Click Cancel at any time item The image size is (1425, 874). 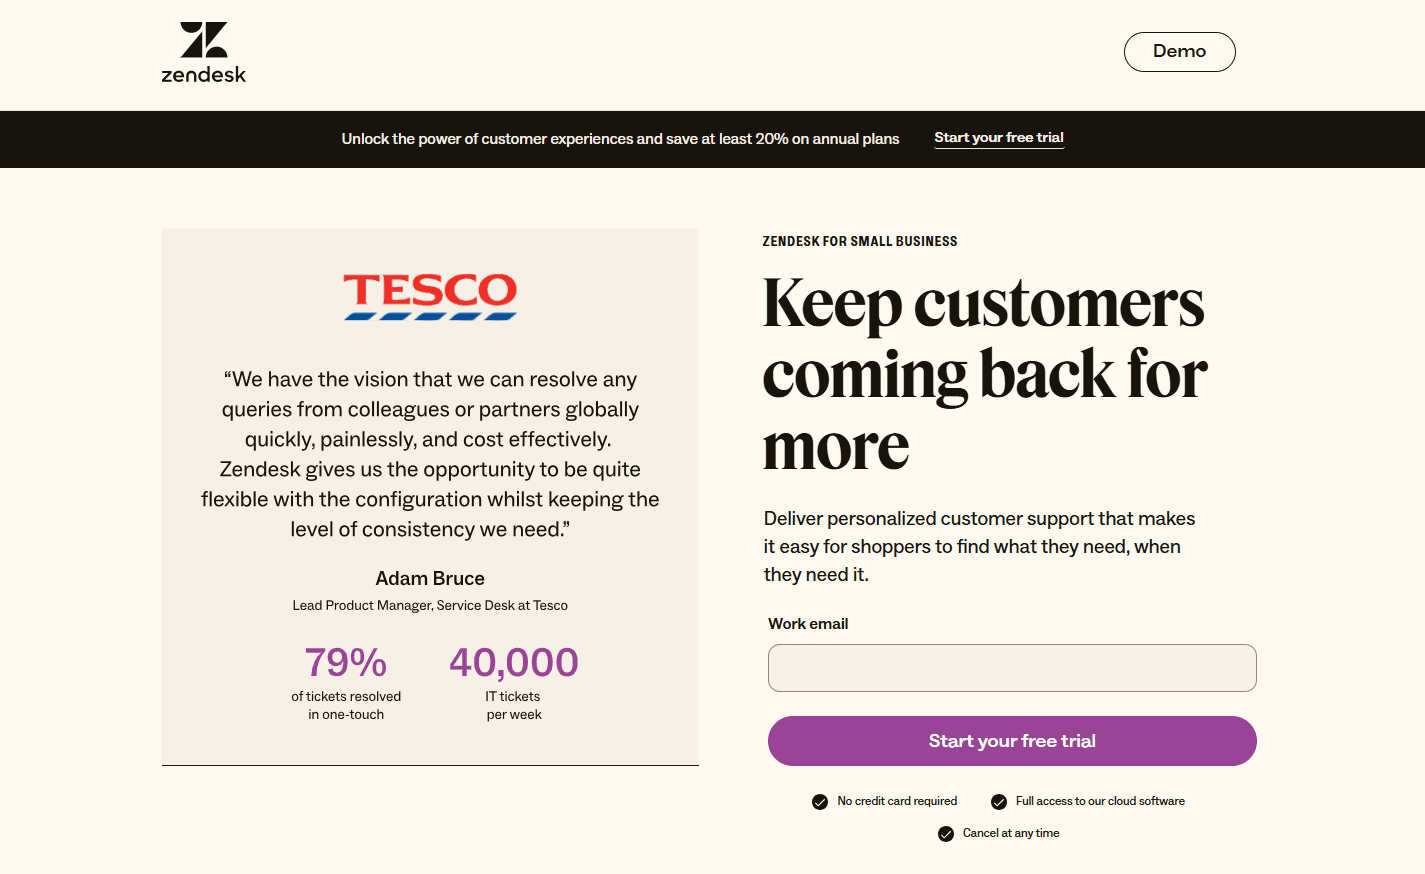click(998, 833)
